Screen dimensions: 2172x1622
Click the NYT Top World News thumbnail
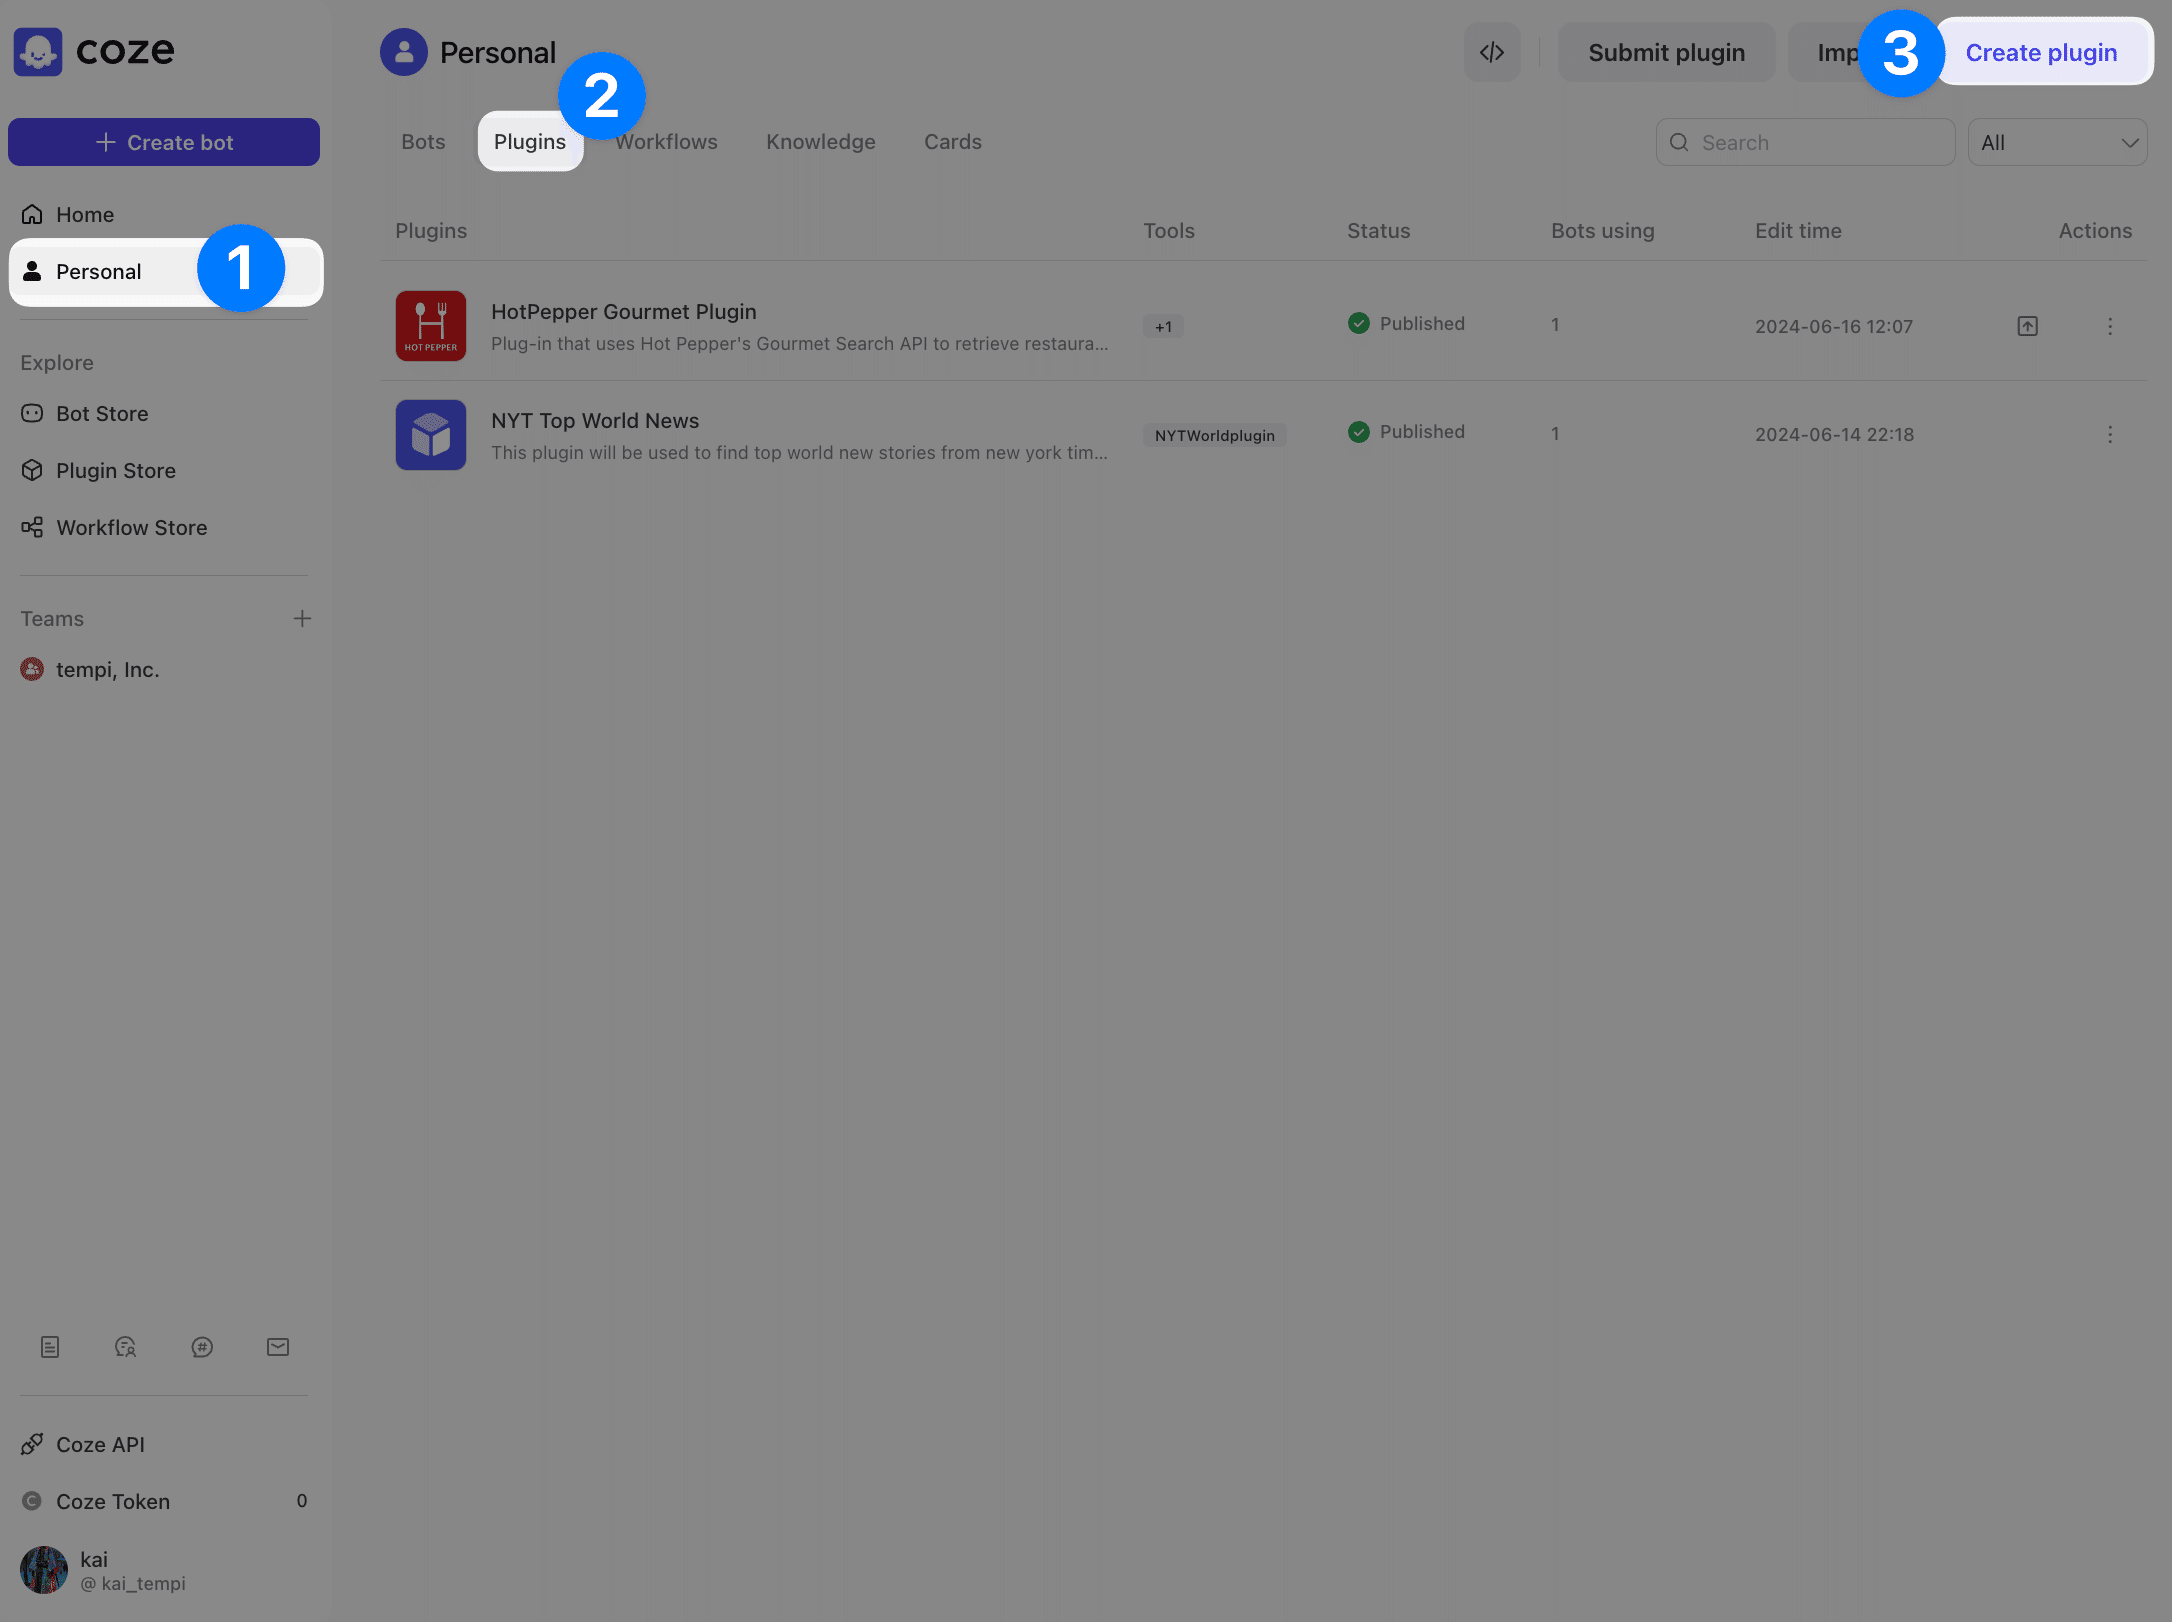click(x=431, y=435)
